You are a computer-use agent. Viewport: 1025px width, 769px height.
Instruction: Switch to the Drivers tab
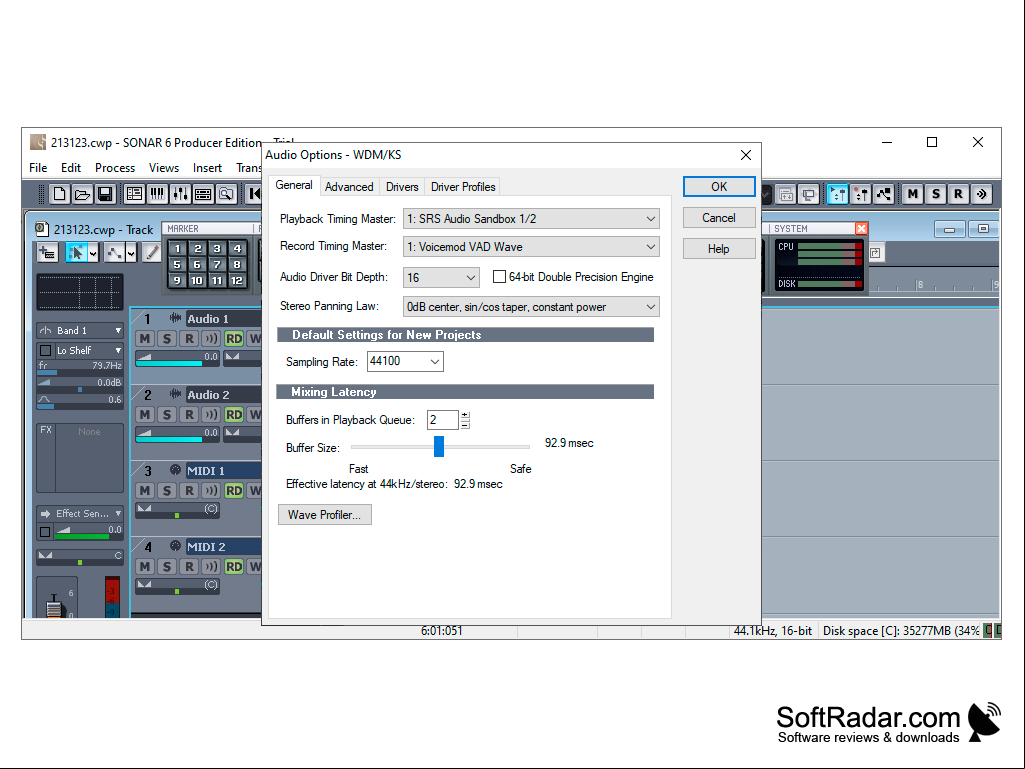402,187
